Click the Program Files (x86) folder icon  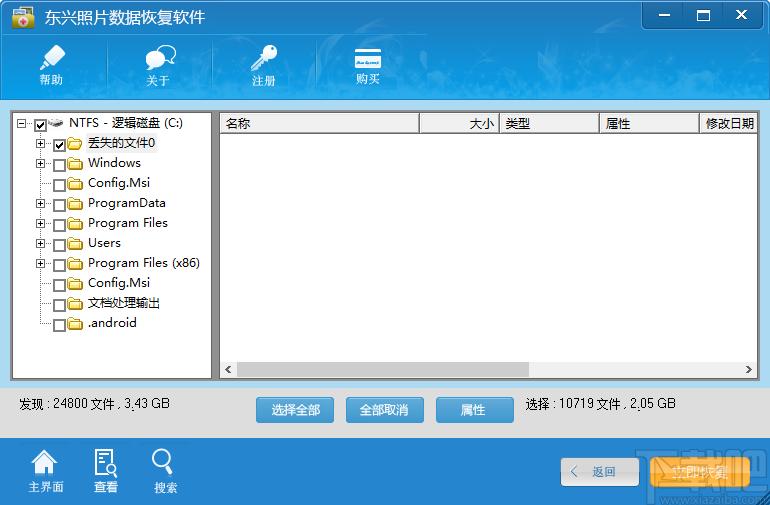click(x=75, y=263)
